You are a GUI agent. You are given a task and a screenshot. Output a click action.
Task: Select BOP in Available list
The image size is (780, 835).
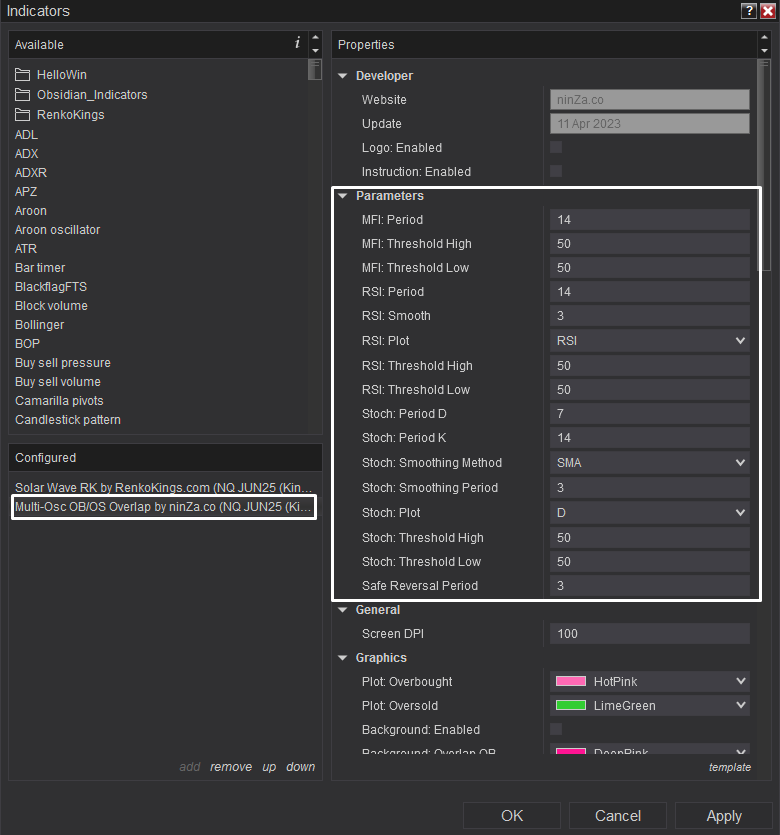27,343
